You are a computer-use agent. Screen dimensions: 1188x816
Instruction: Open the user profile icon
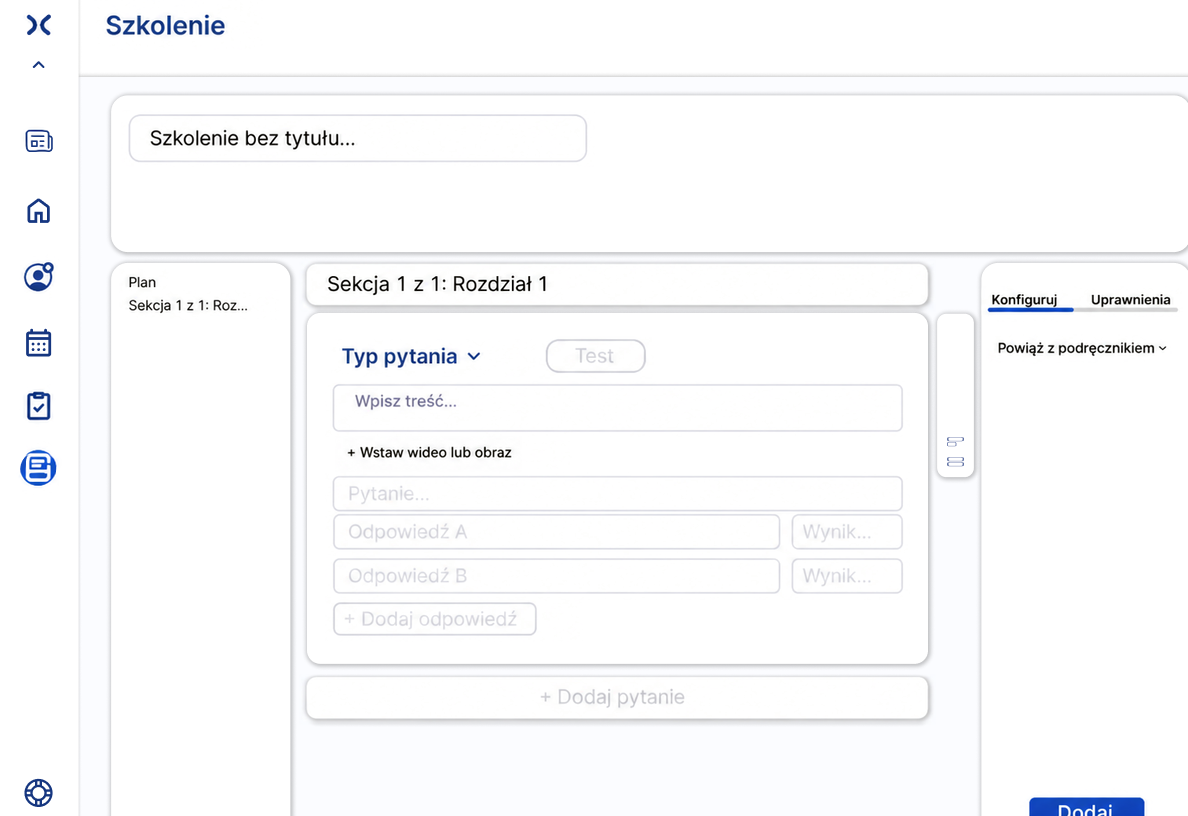pyautogui.click(x=39, y=277)
